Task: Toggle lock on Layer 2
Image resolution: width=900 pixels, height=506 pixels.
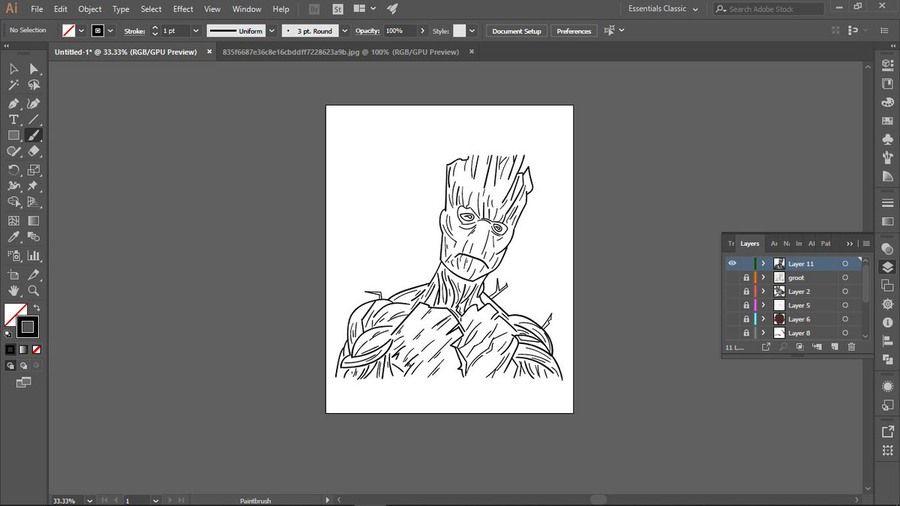Action: point(746,291)
